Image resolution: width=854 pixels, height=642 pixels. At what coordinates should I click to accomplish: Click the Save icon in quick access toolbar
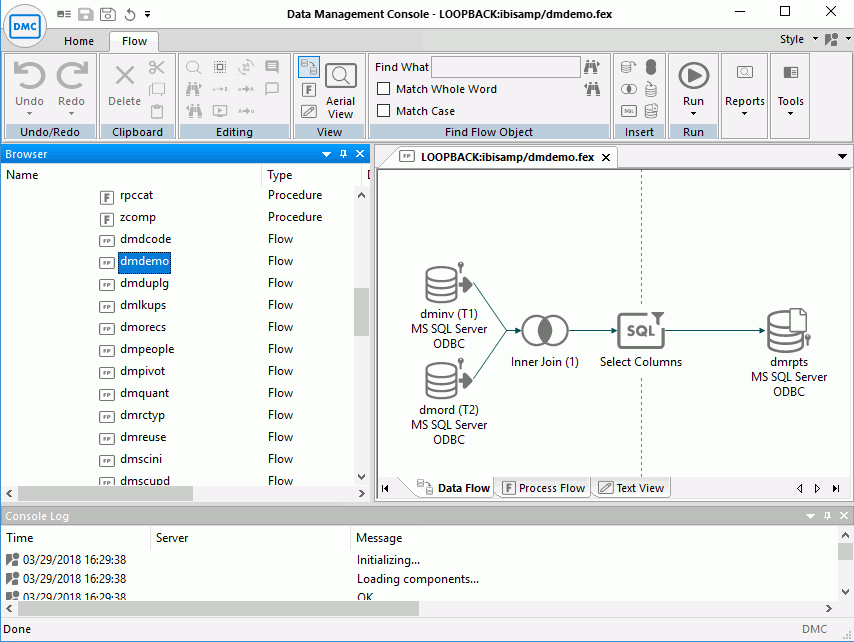[x=86, y=14]
